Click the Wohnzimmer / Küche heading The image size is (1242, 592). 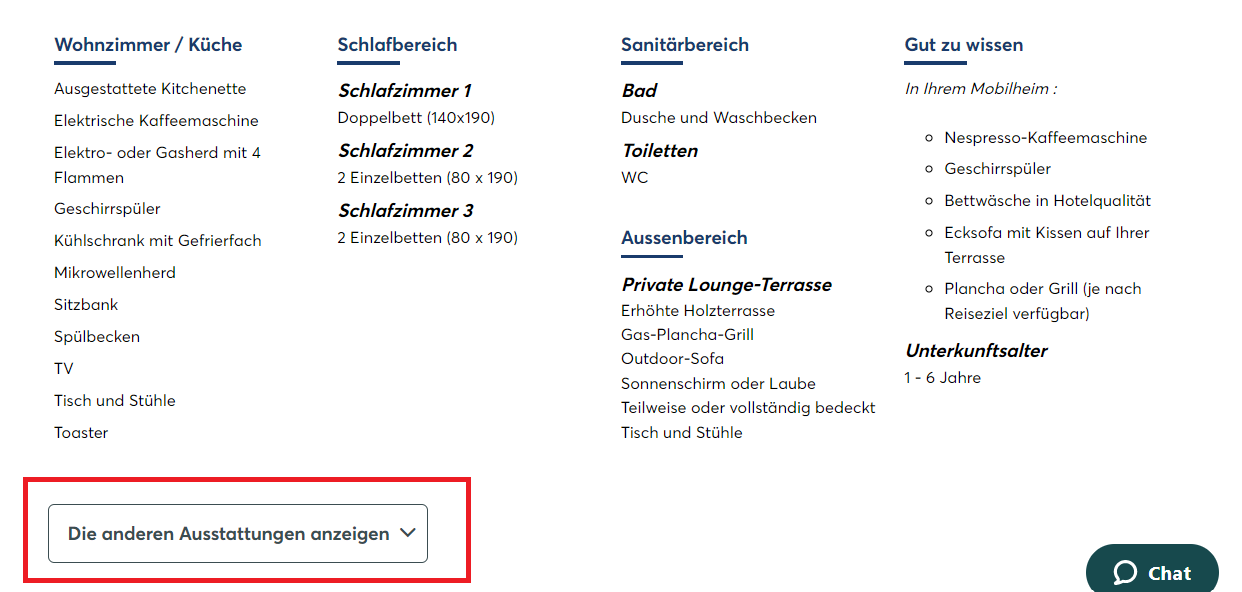click(x=148, y=45)
